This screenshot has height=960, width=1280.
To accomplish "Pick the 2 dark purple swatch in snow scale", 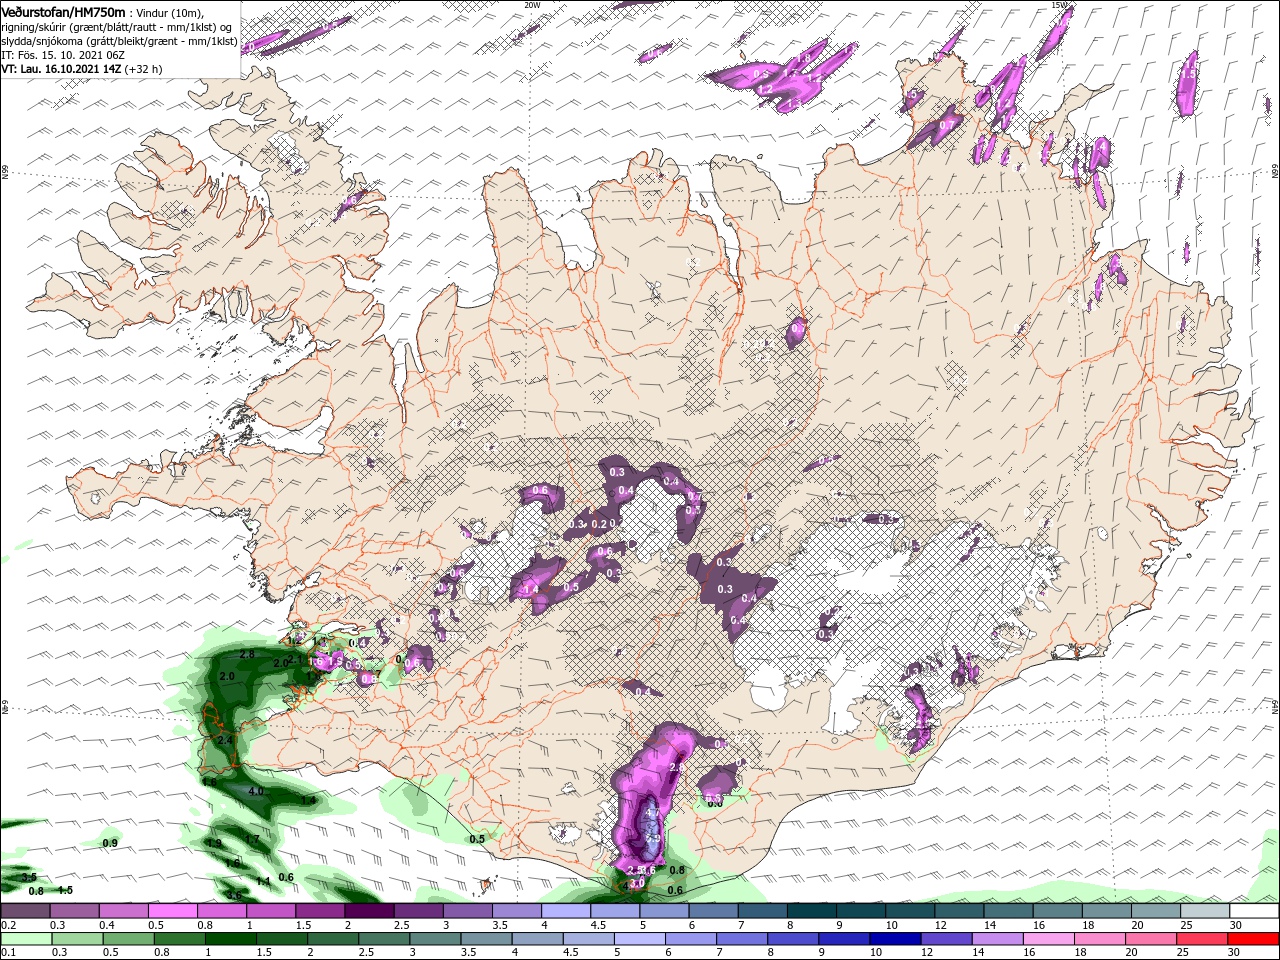I will click(x=369, y=911).
